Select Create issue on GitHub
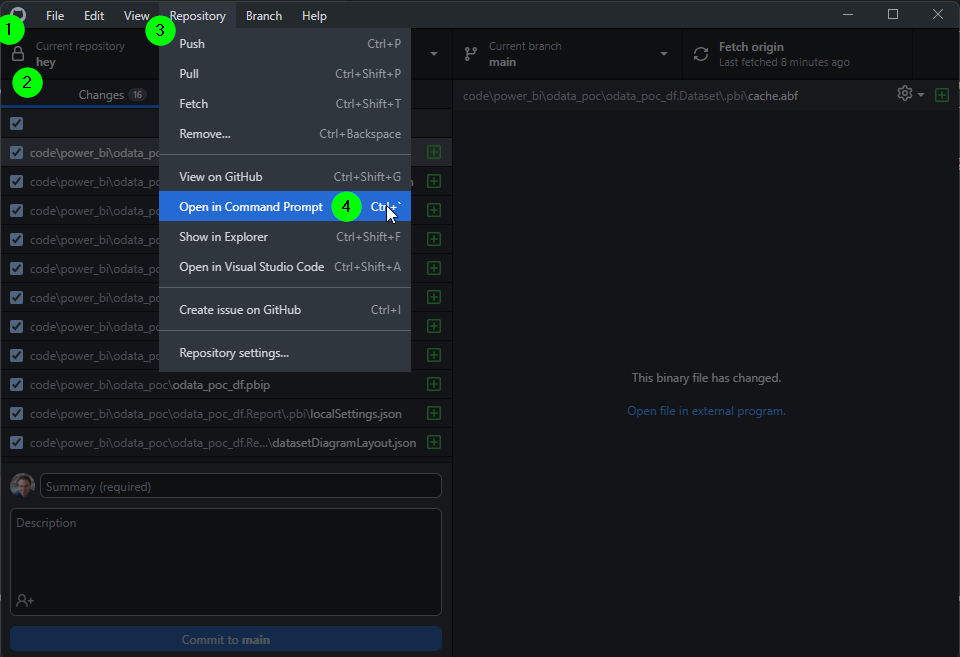 coord(285,310)
